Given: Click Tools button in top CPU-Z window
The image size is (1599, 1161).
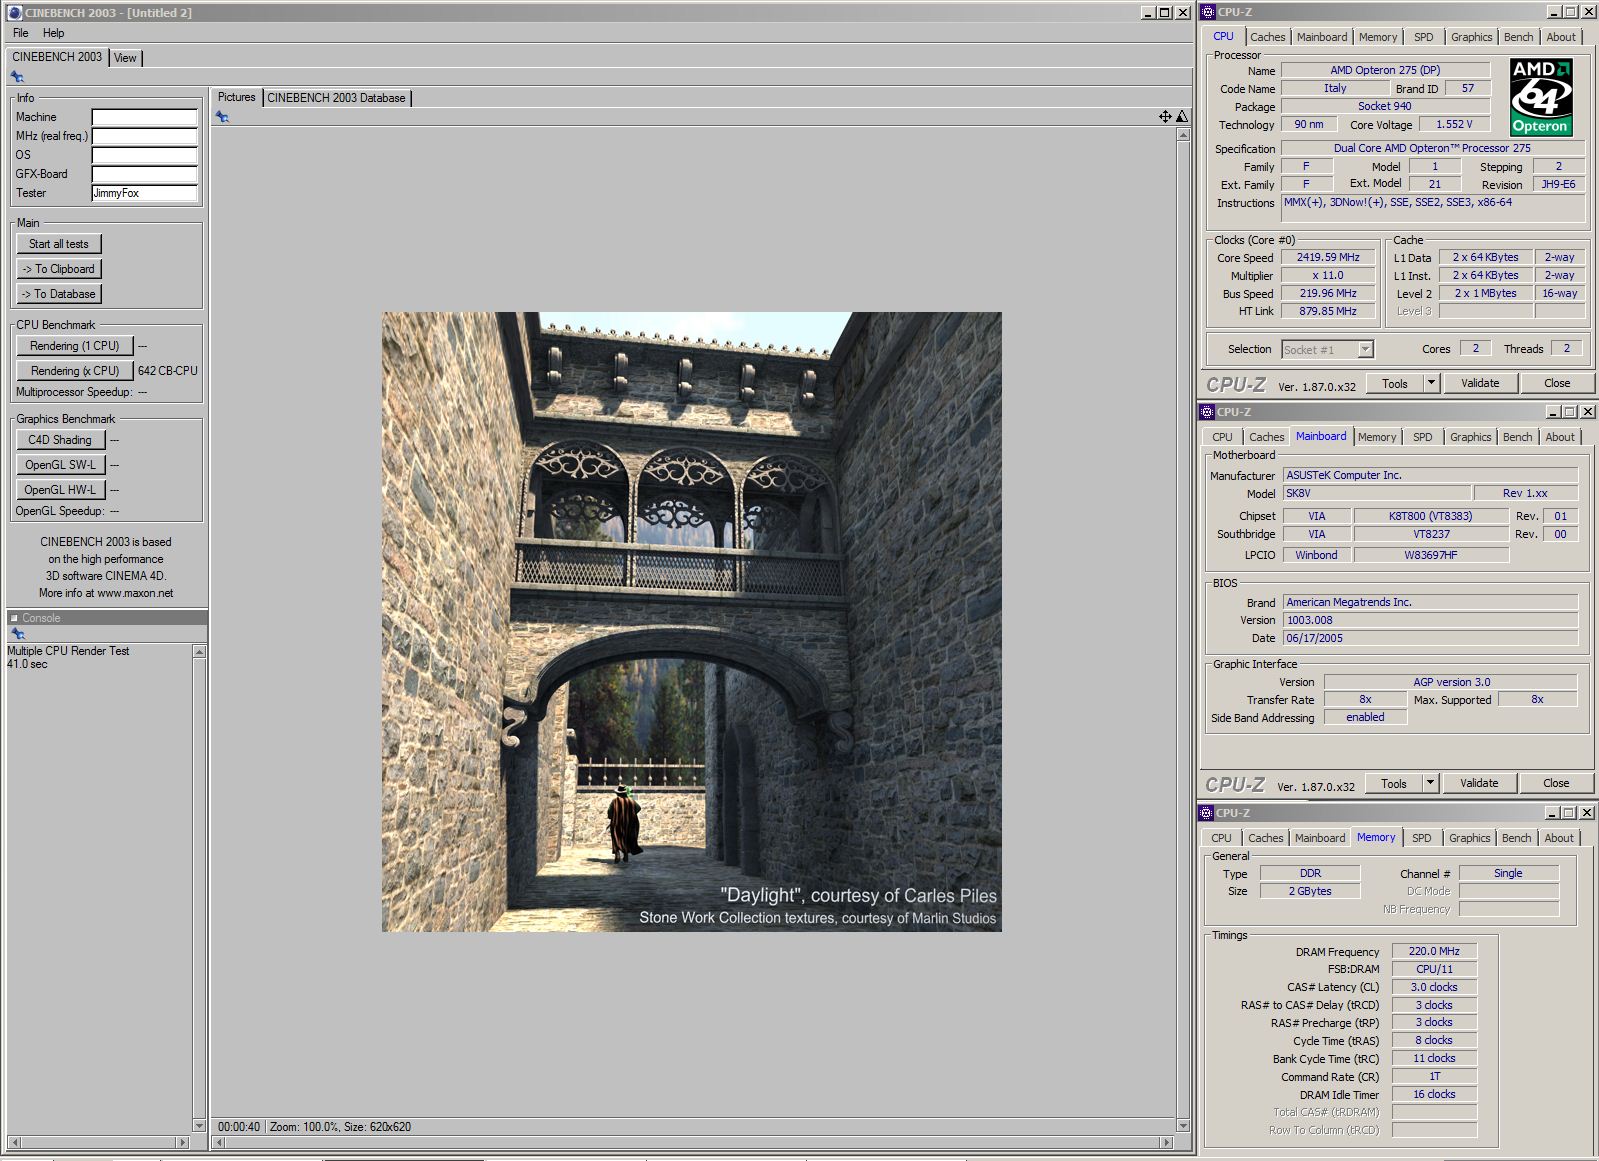Looking at the screenshot, I should [1395, 383].
